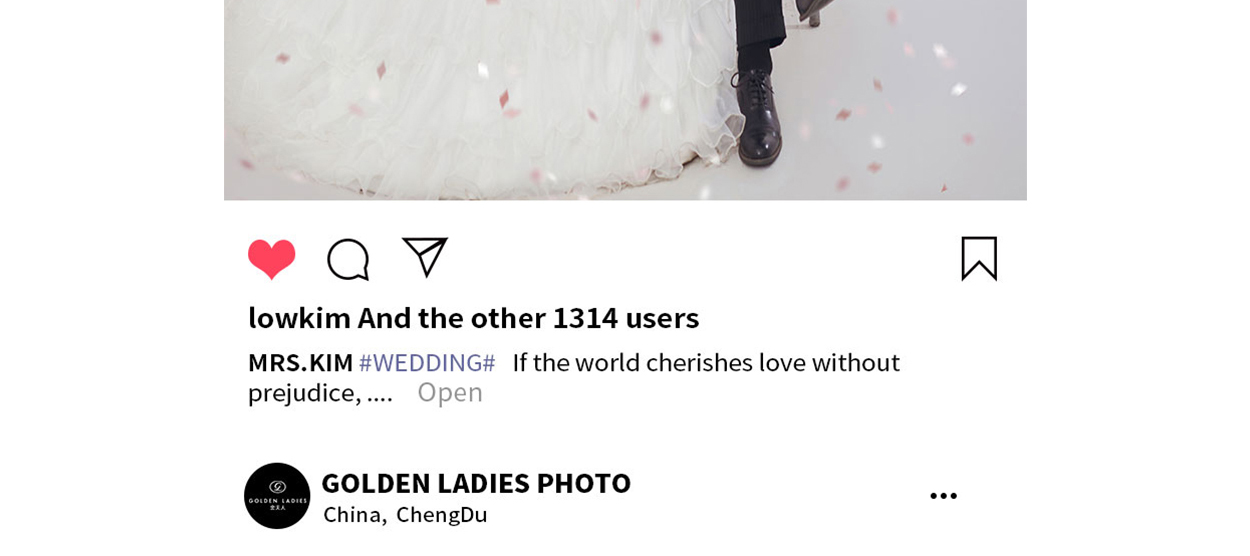Save the post with the bookmark icon
1250x556 pixels.
979,258
